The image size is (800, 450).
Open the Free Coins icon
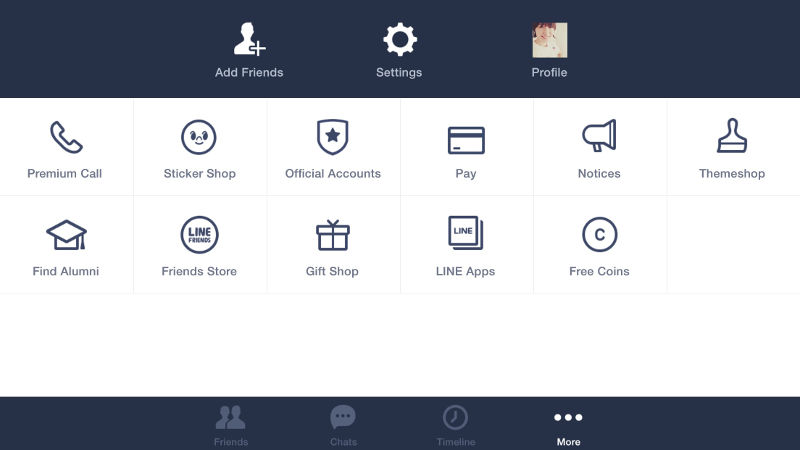pyautogui.click(x=599, y=235)
